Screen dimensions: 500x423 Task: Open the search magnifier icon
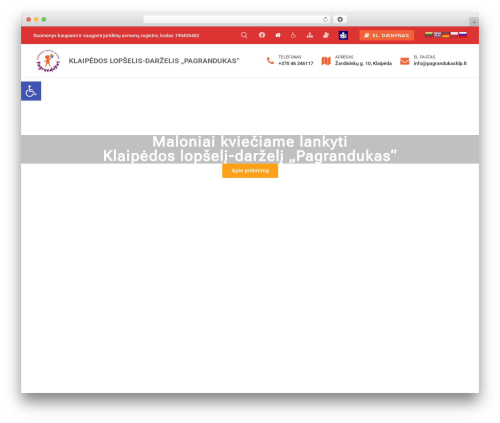coord(244,35)
